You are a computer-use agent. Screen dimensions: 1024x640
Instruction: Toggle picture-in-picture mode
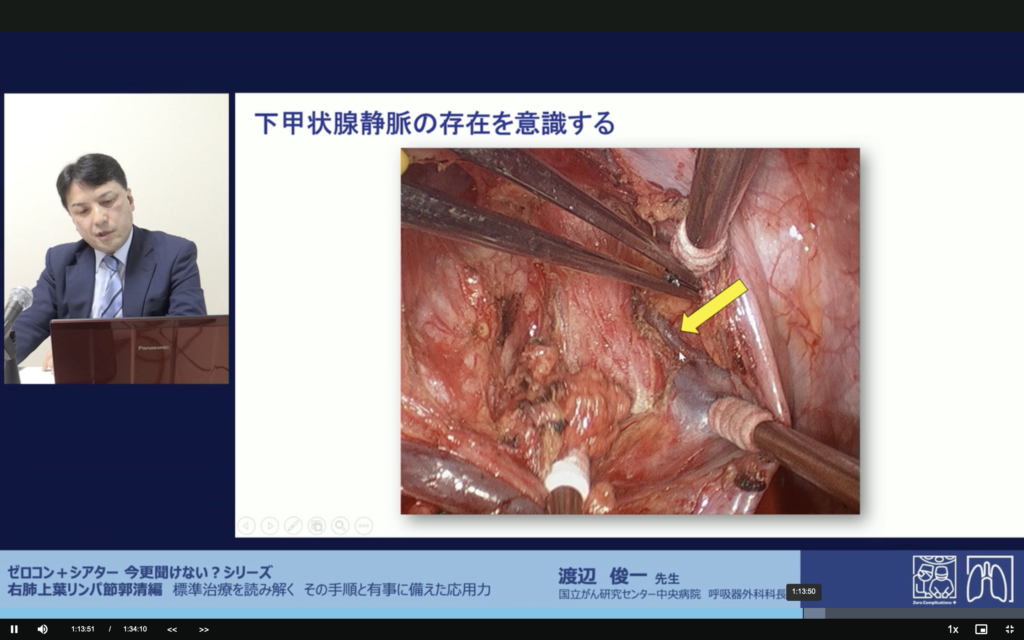[x=981, y=629]
